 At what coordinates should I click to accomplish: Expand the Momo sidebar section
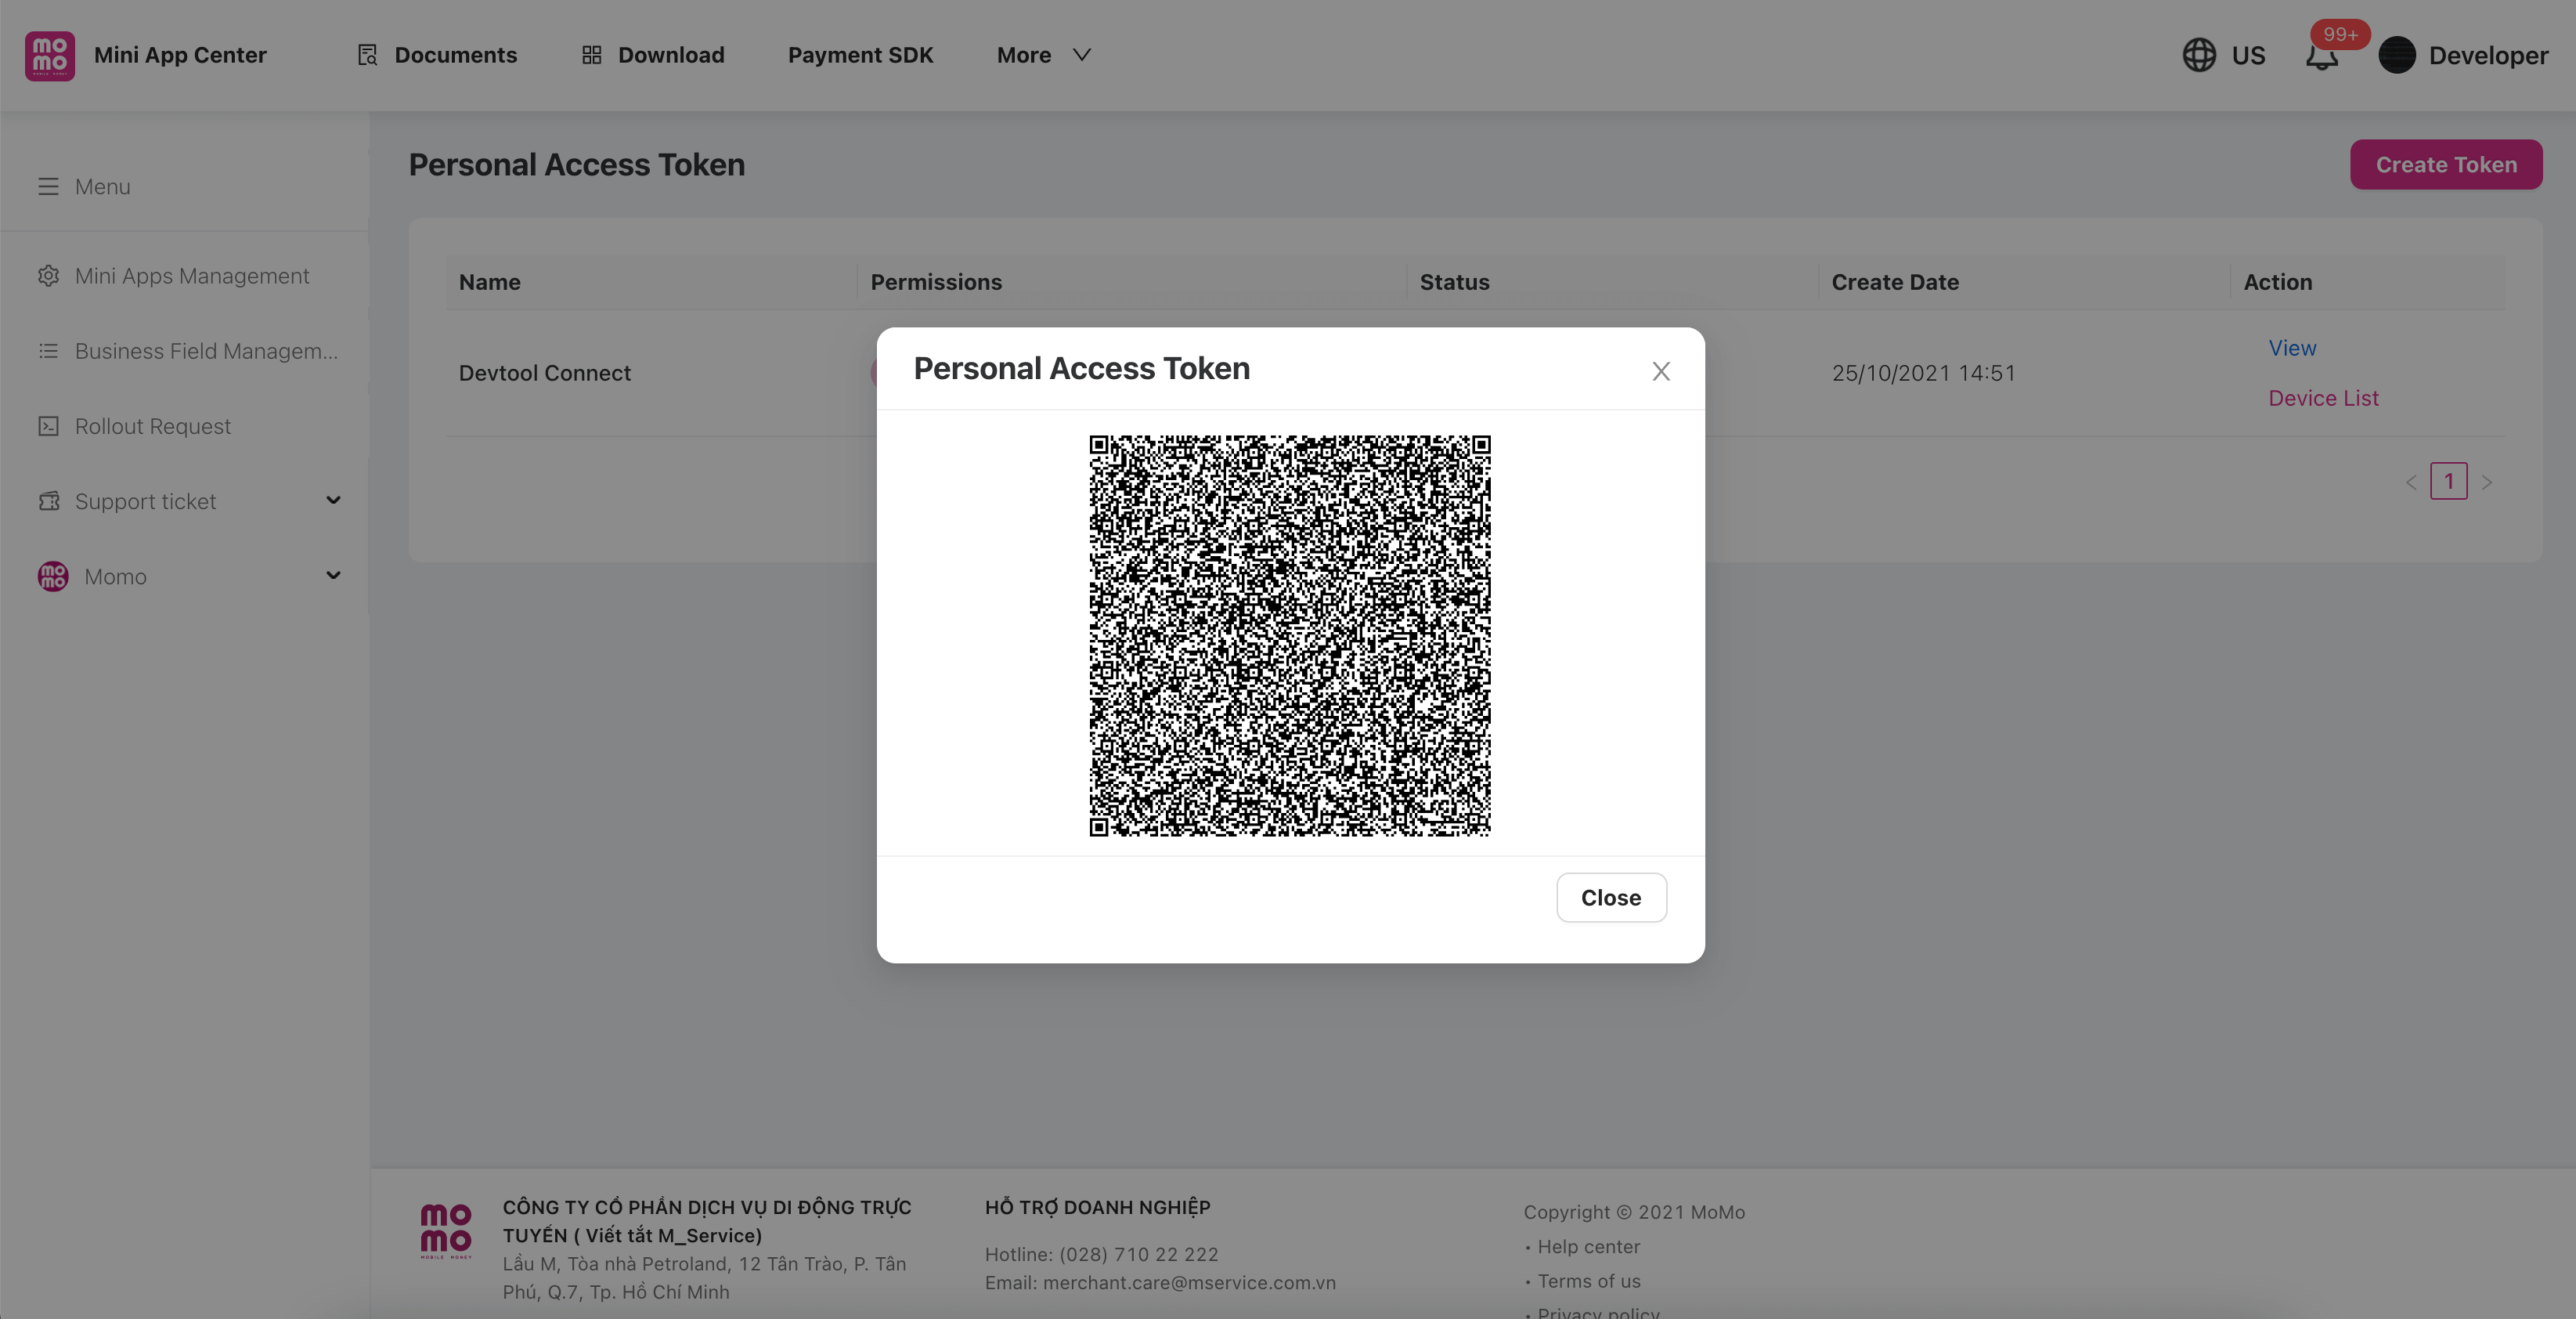[x=333, y=575]
